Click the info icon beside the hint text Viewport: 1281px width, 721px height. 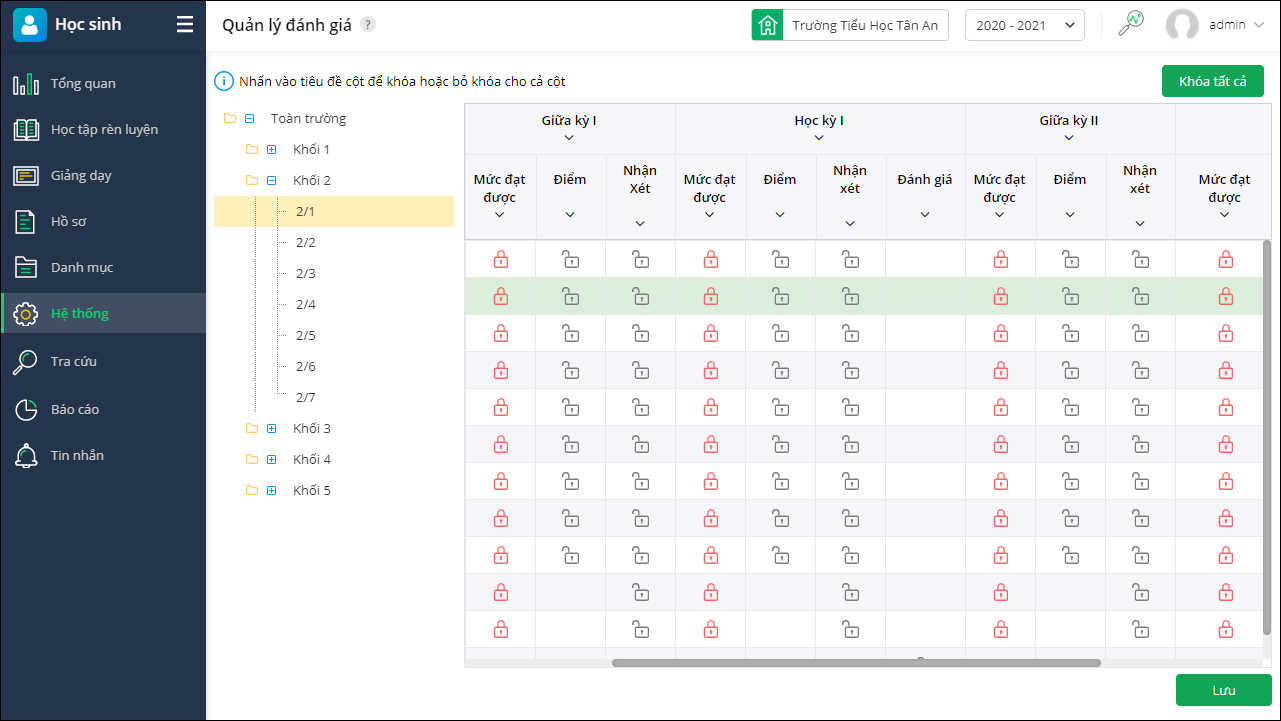pyautogui.click(x=224, y=81)
